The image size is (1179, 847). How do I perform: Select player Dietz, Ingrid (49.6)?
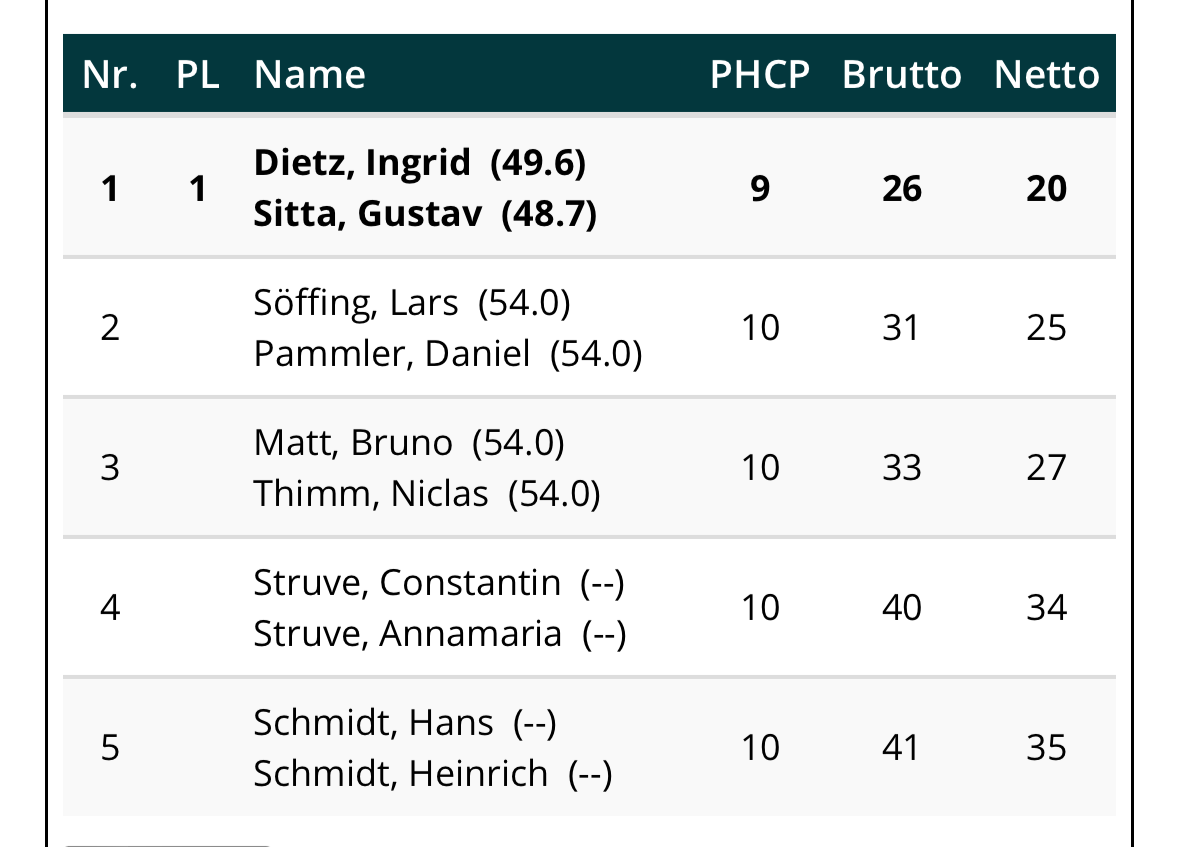click(x=419, y=163)
